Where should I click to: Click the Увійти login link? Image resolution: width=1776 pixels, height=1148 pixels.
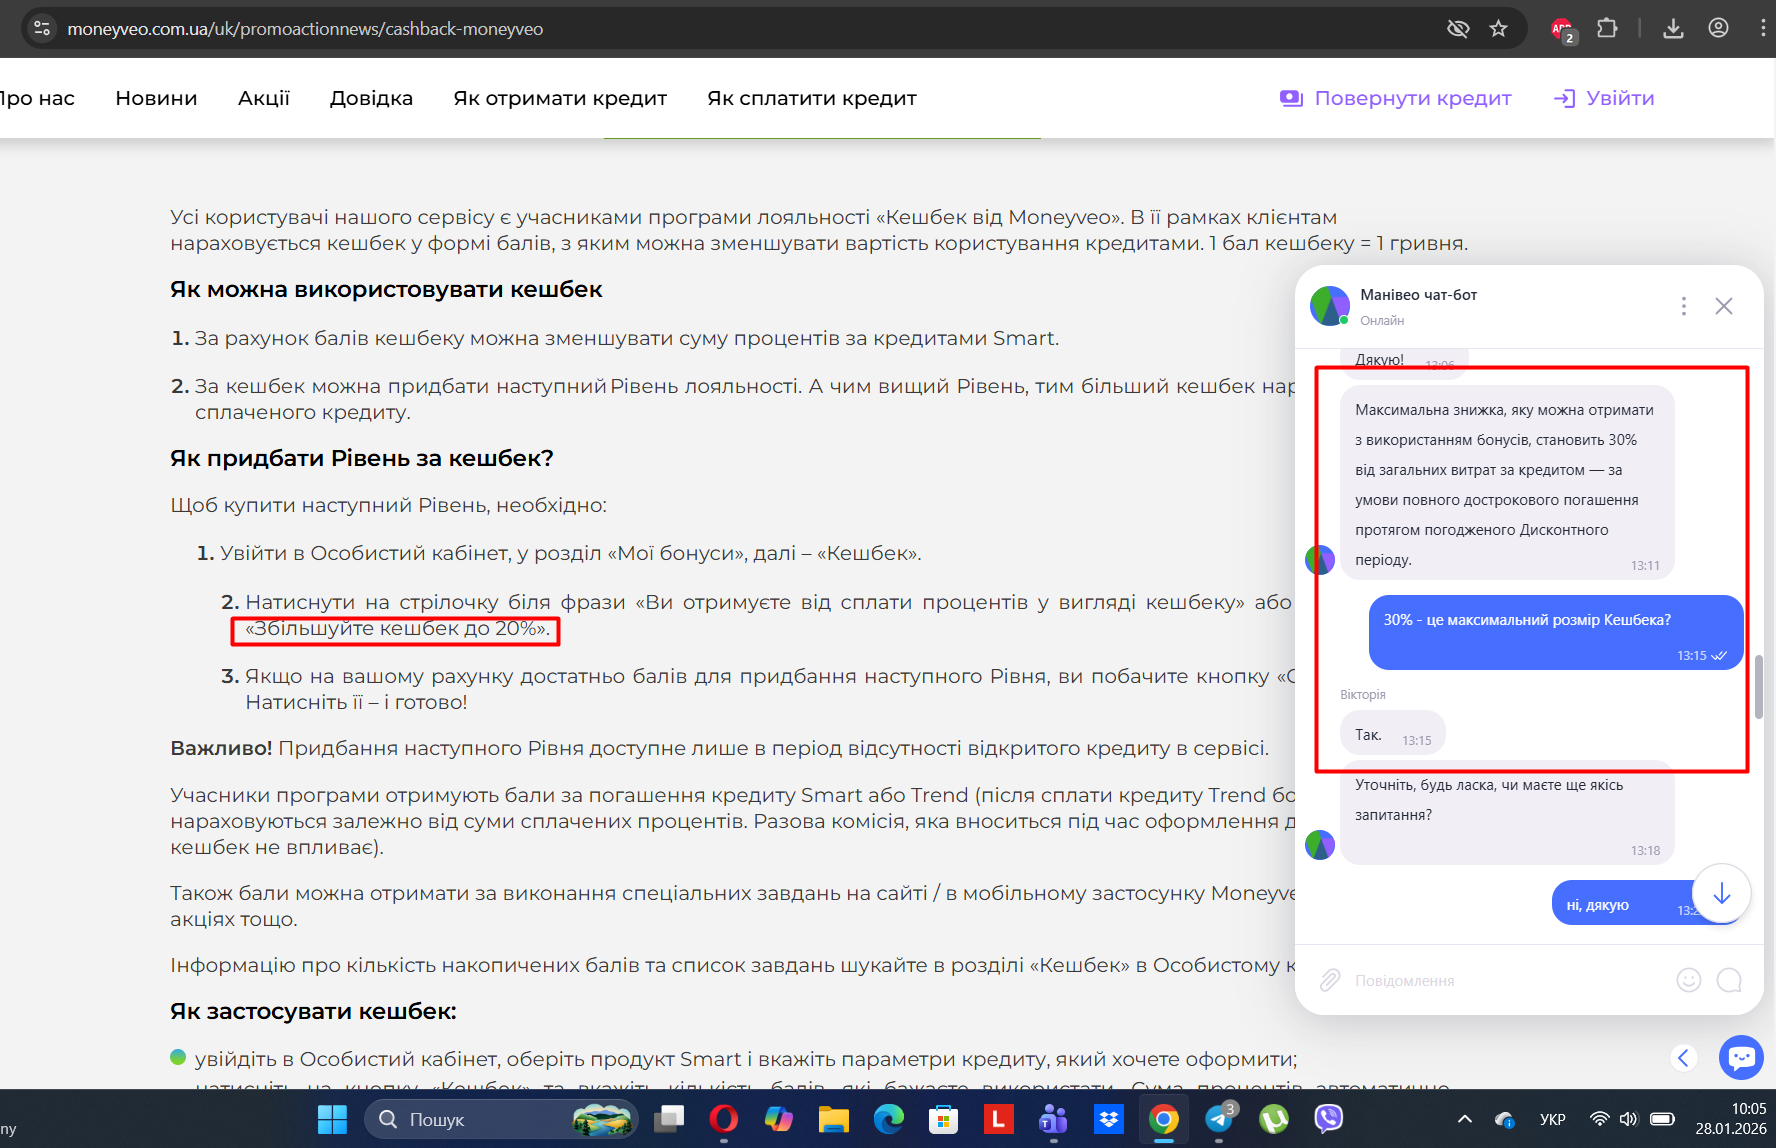tap(1604, 98)
